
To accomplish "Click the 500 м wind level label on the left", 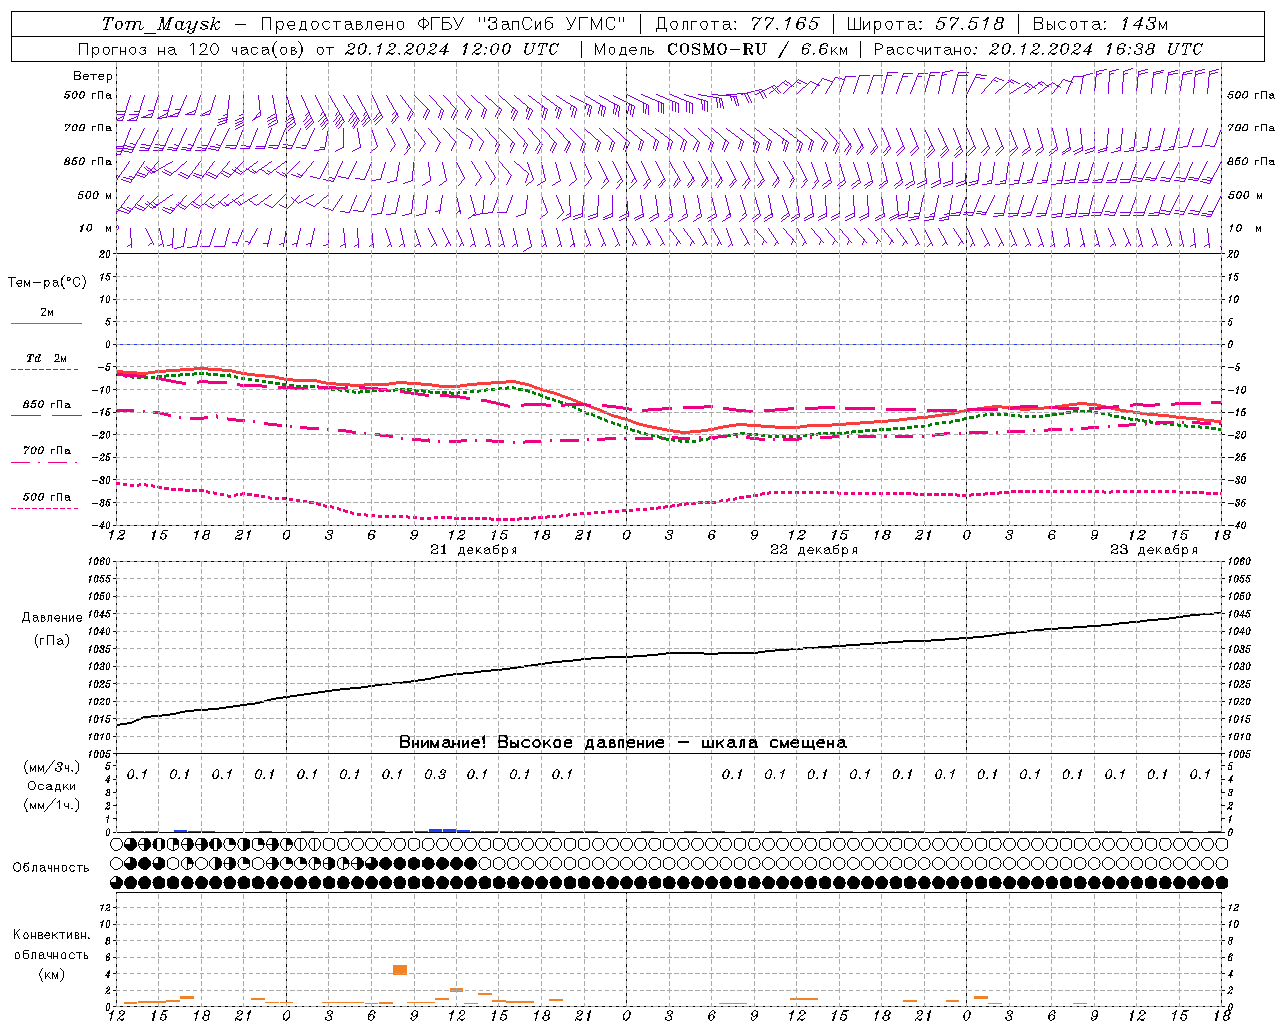I will (x=96, y=196).
